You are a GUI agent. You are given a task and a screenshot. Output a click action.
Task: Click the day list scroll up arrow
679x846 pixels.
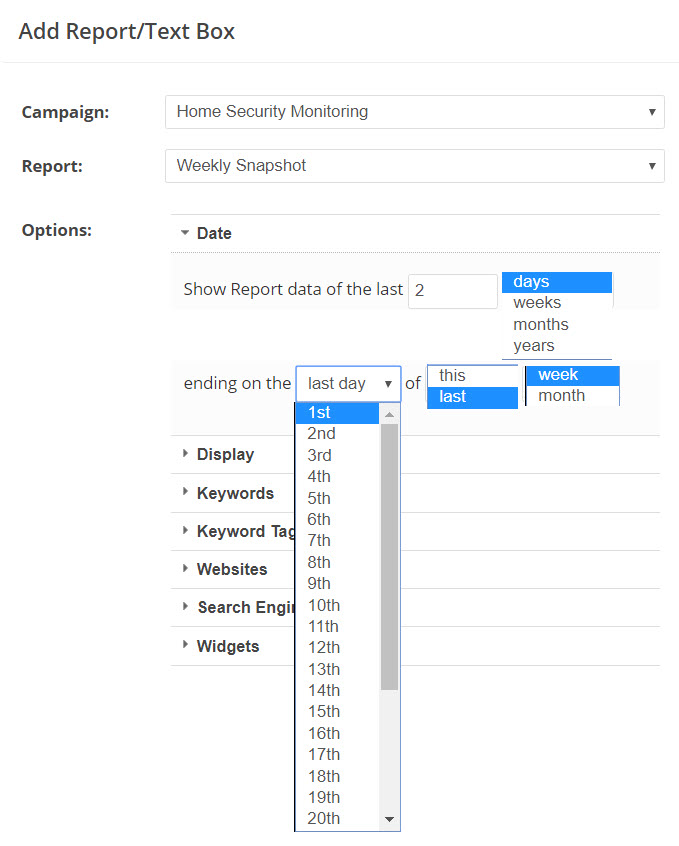click(390, 414)
